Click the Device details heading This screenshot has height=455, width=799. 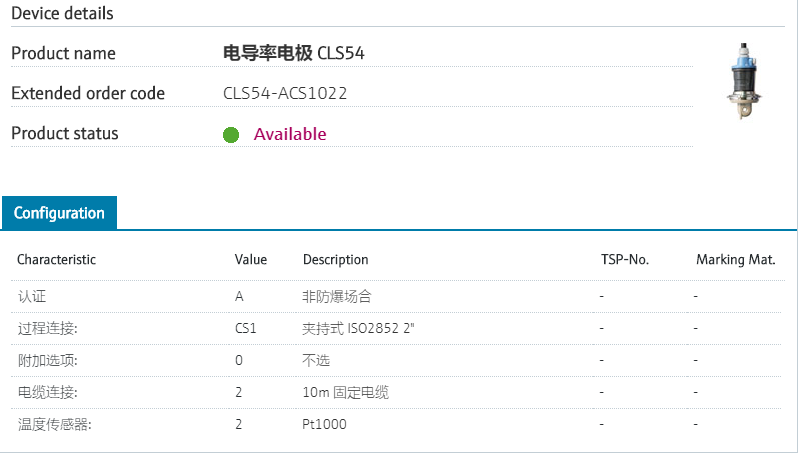[62, 13]
